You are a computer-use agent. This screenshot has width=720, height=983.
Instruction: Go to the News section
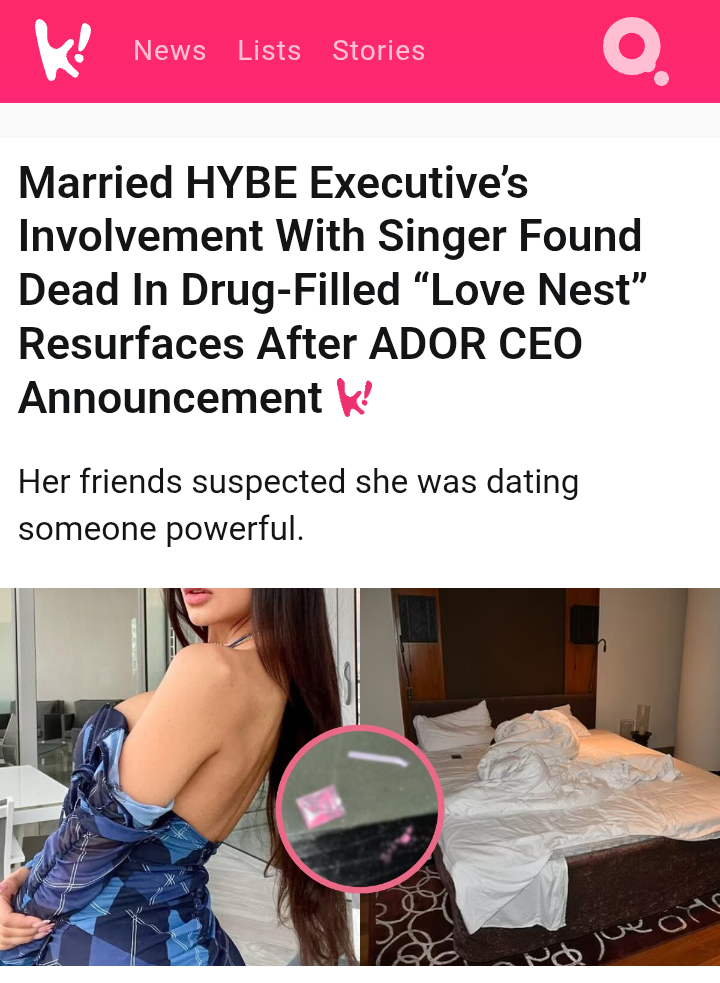click(x=170, y=50)
